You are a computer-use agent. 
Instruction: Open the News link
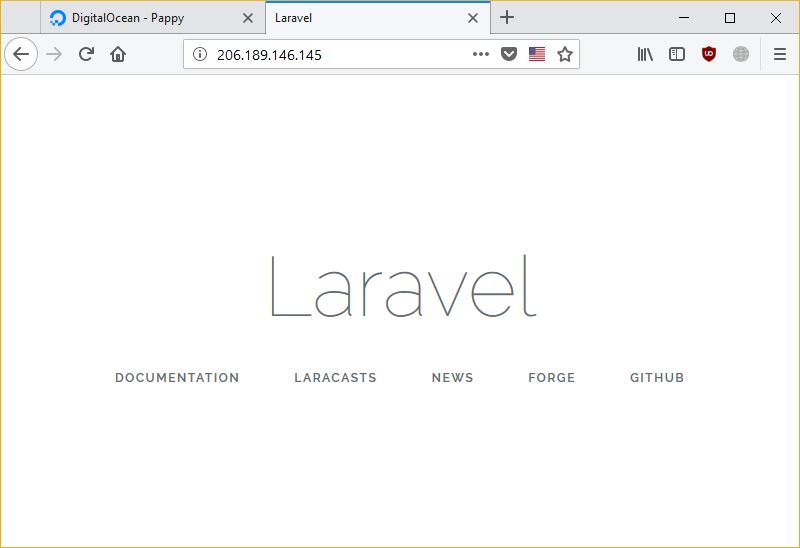click(x=453, y=378)
